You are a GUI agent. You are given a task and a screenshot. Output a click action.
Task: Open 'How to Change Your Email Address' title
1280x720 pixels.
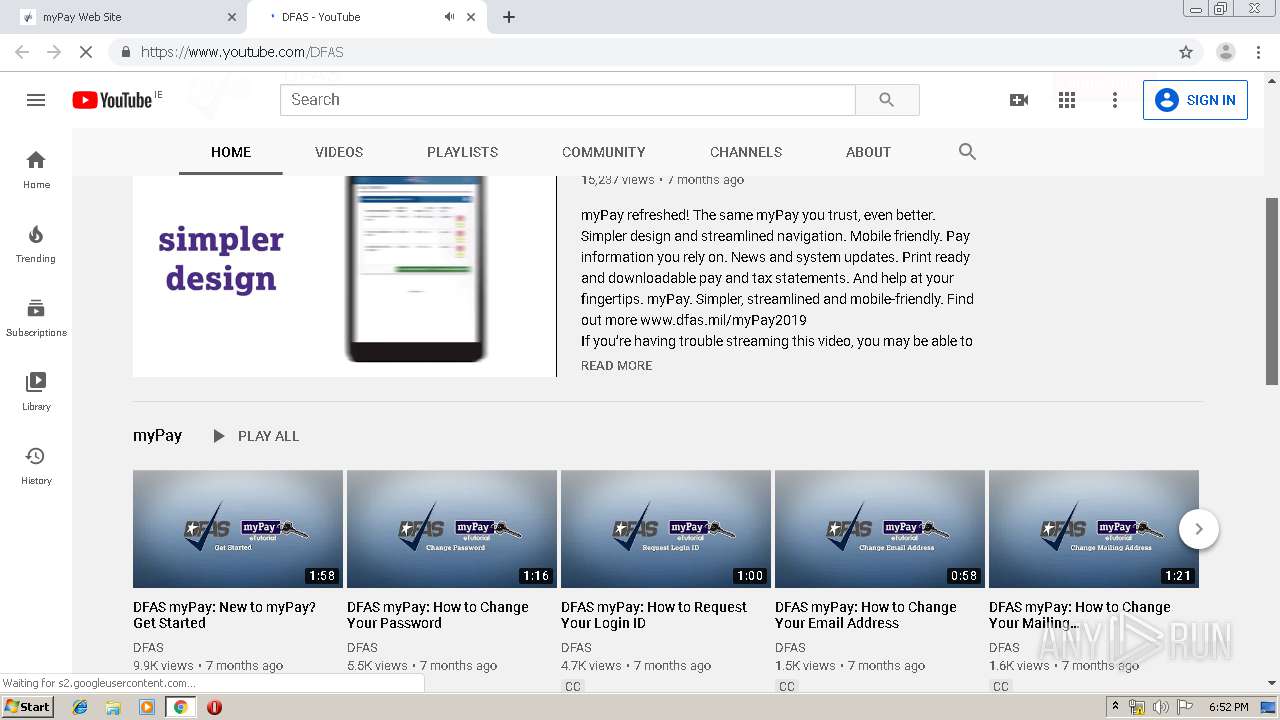point(866,615)
